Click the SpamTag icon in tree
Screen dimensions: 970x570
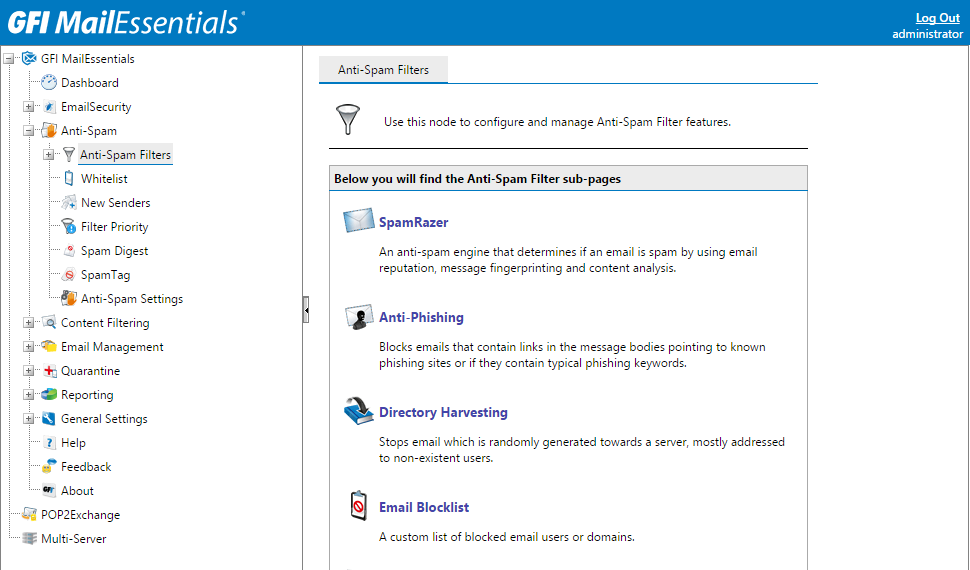tap(69, 275)
